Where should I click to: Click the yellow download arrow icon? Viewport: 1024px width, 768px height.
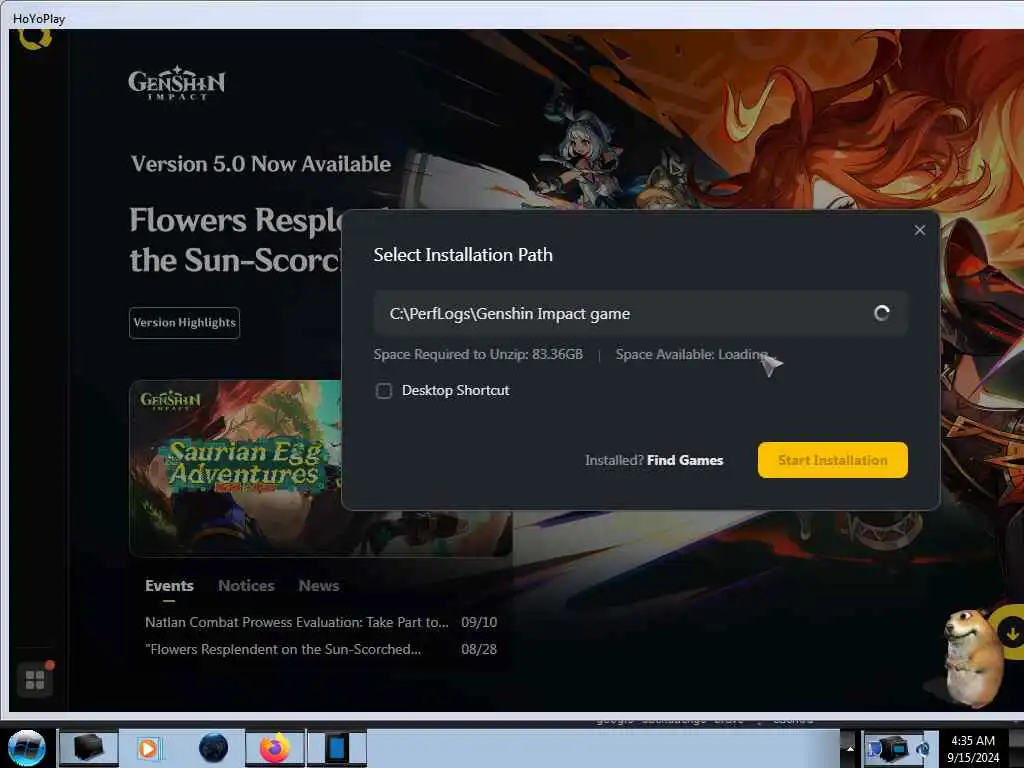[x=1012, y=633]
